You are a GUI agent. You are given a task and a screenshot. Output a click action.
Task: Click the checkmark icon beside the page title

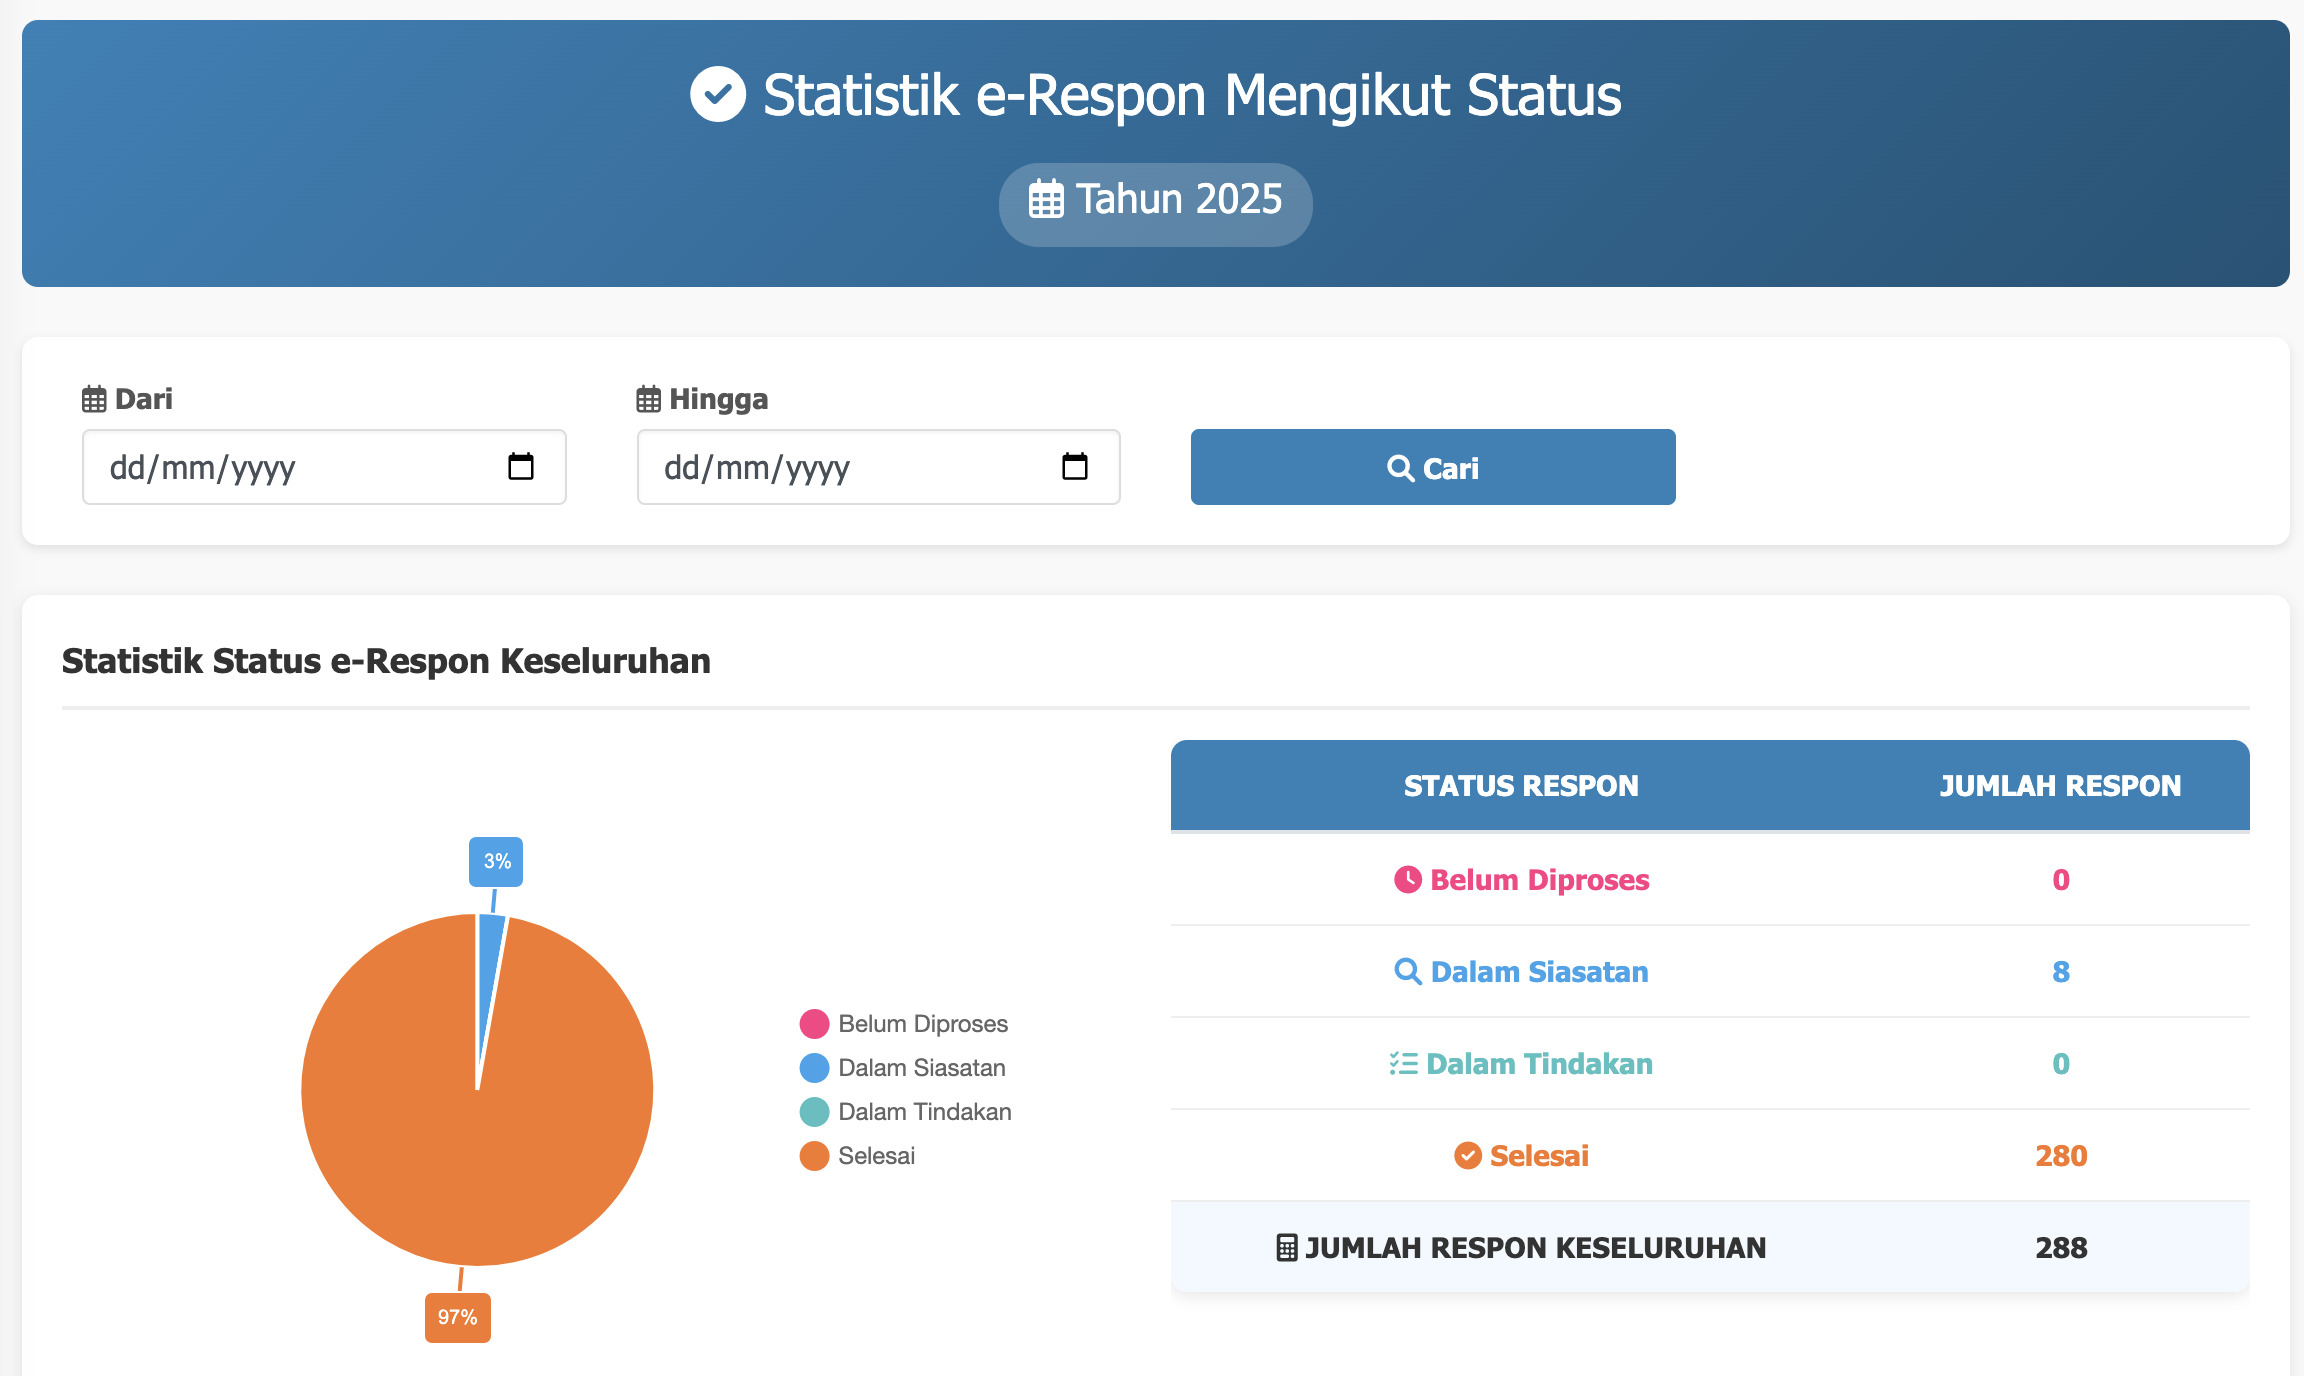coord(718,95)
